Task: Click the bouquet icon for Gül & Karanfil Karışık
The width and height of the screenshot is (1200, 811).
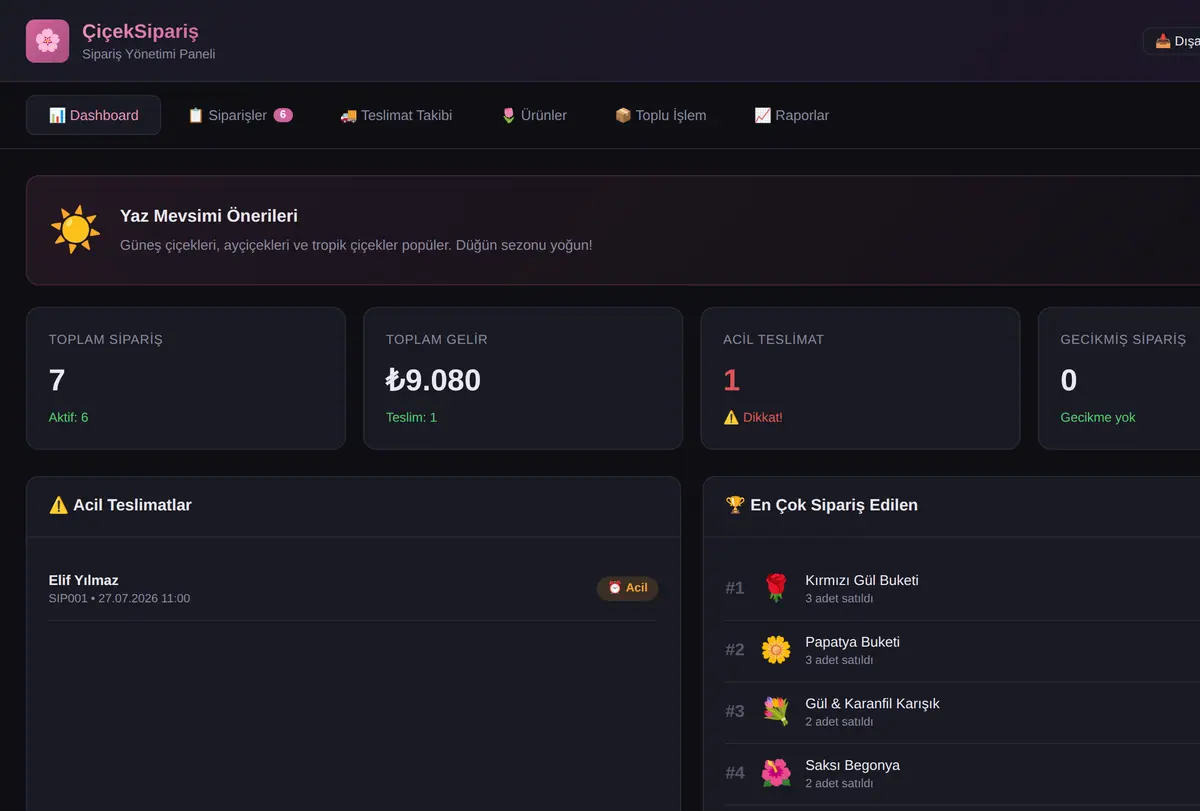Action: pyautogui.click(x=776, y=711)
